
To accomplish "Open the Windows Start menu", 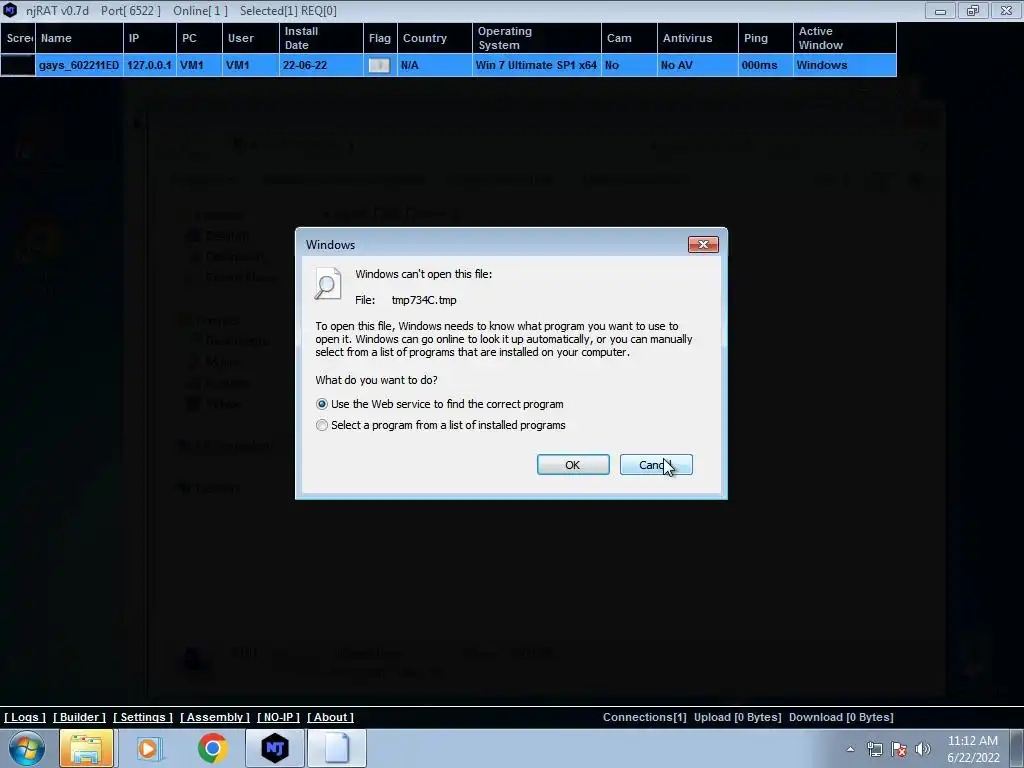I will 27,748.
